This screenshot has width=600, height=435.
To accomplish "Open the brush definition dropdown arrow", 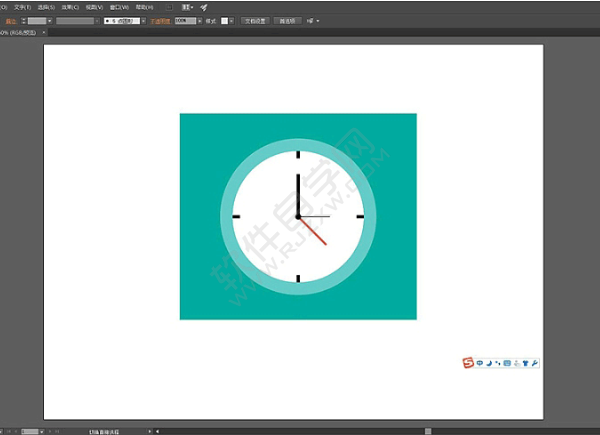I will (143, 21).
